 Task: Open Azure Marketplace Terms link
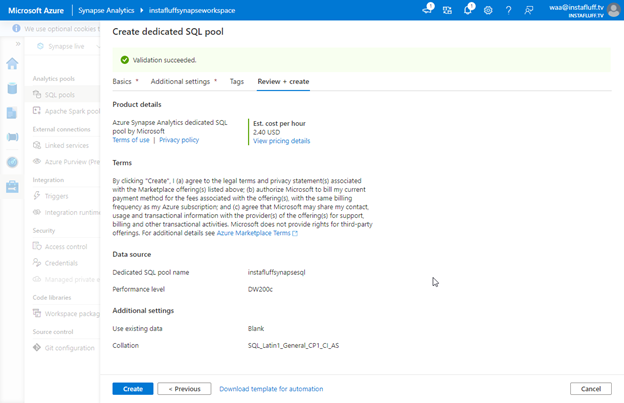point(257,233)
